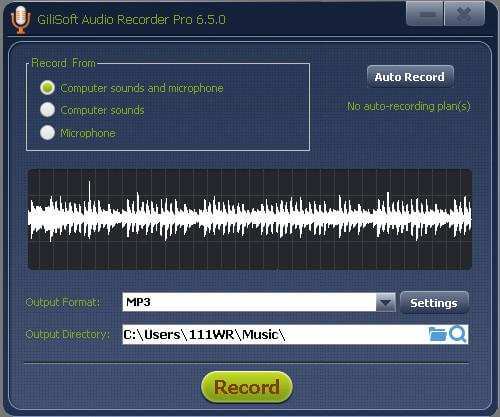Click the Microphone option label text

pos(88,133)
